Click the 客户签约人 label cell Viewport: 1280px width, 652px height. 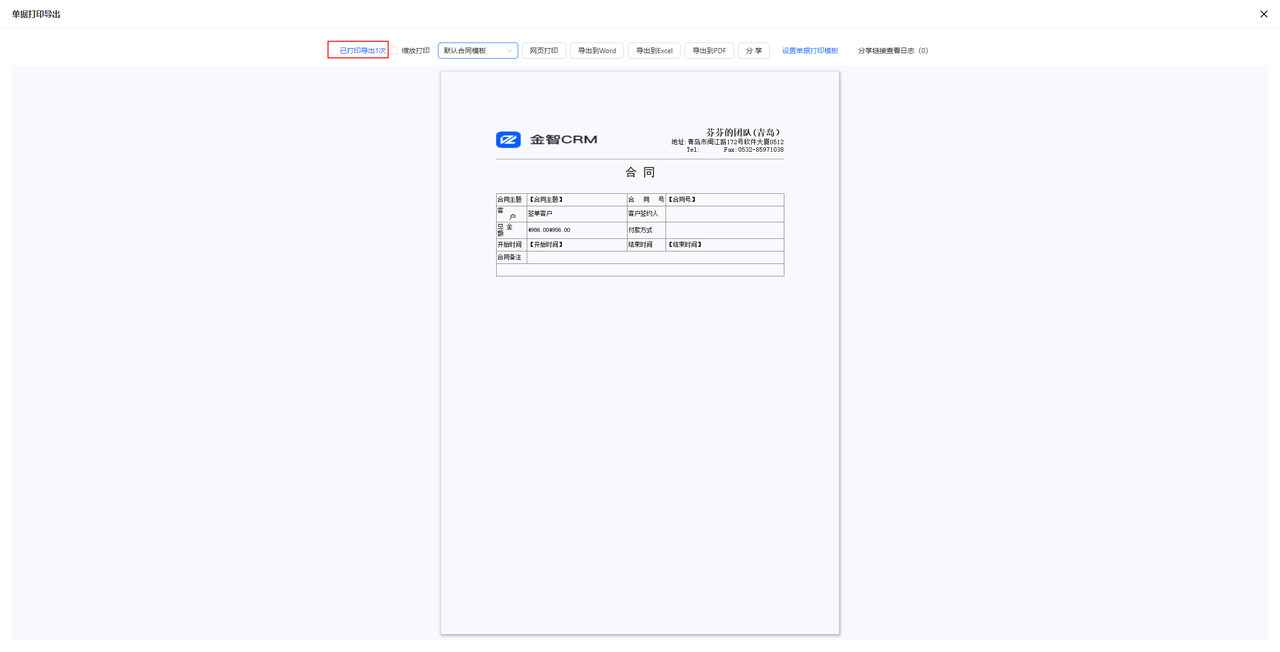[646, 214]
